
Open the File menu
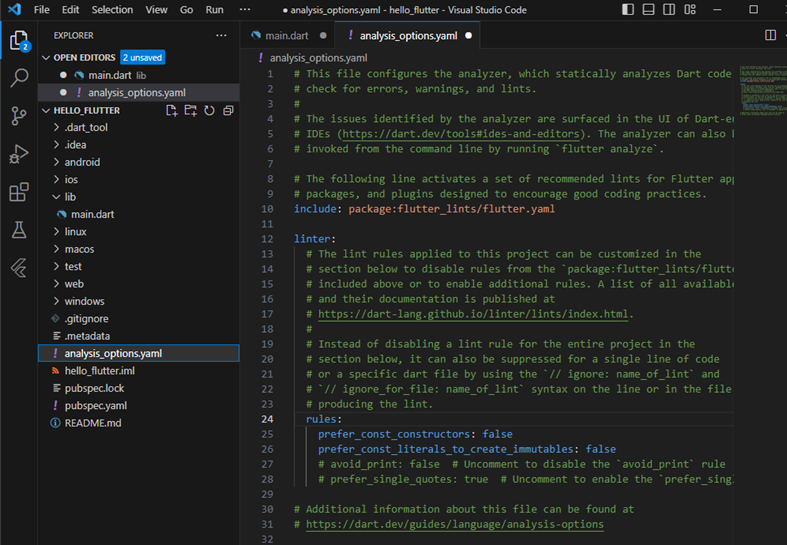point(42,10)
